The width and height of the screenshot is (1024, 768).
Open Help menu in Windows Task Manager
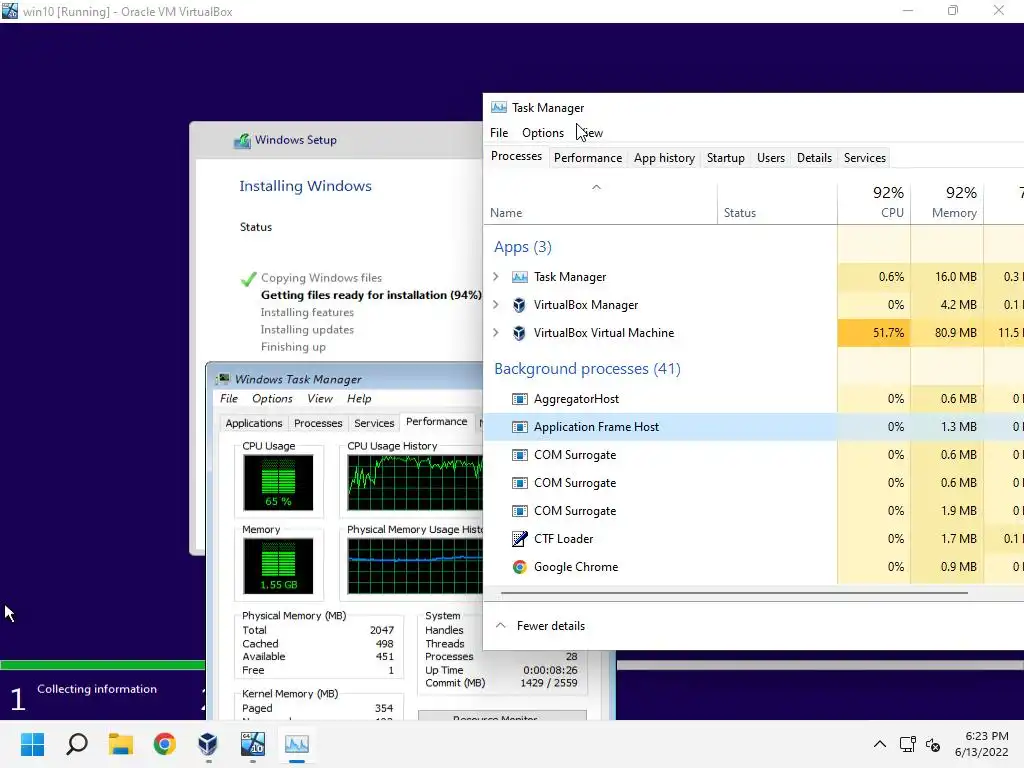359,398
